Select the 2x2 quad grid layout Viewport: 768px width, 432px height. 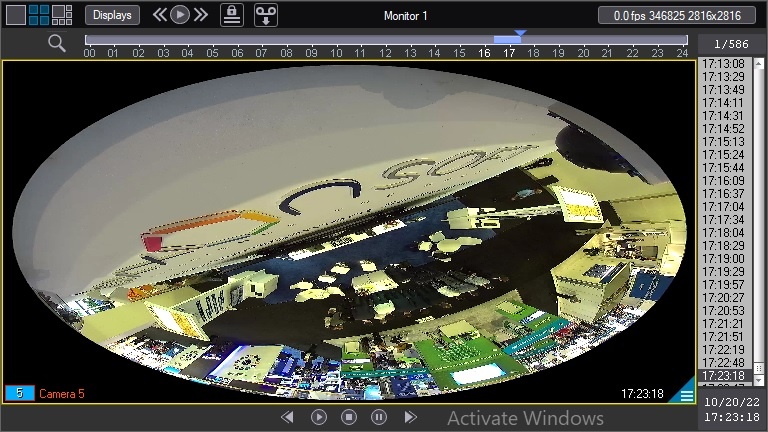(x=38, y=15)
